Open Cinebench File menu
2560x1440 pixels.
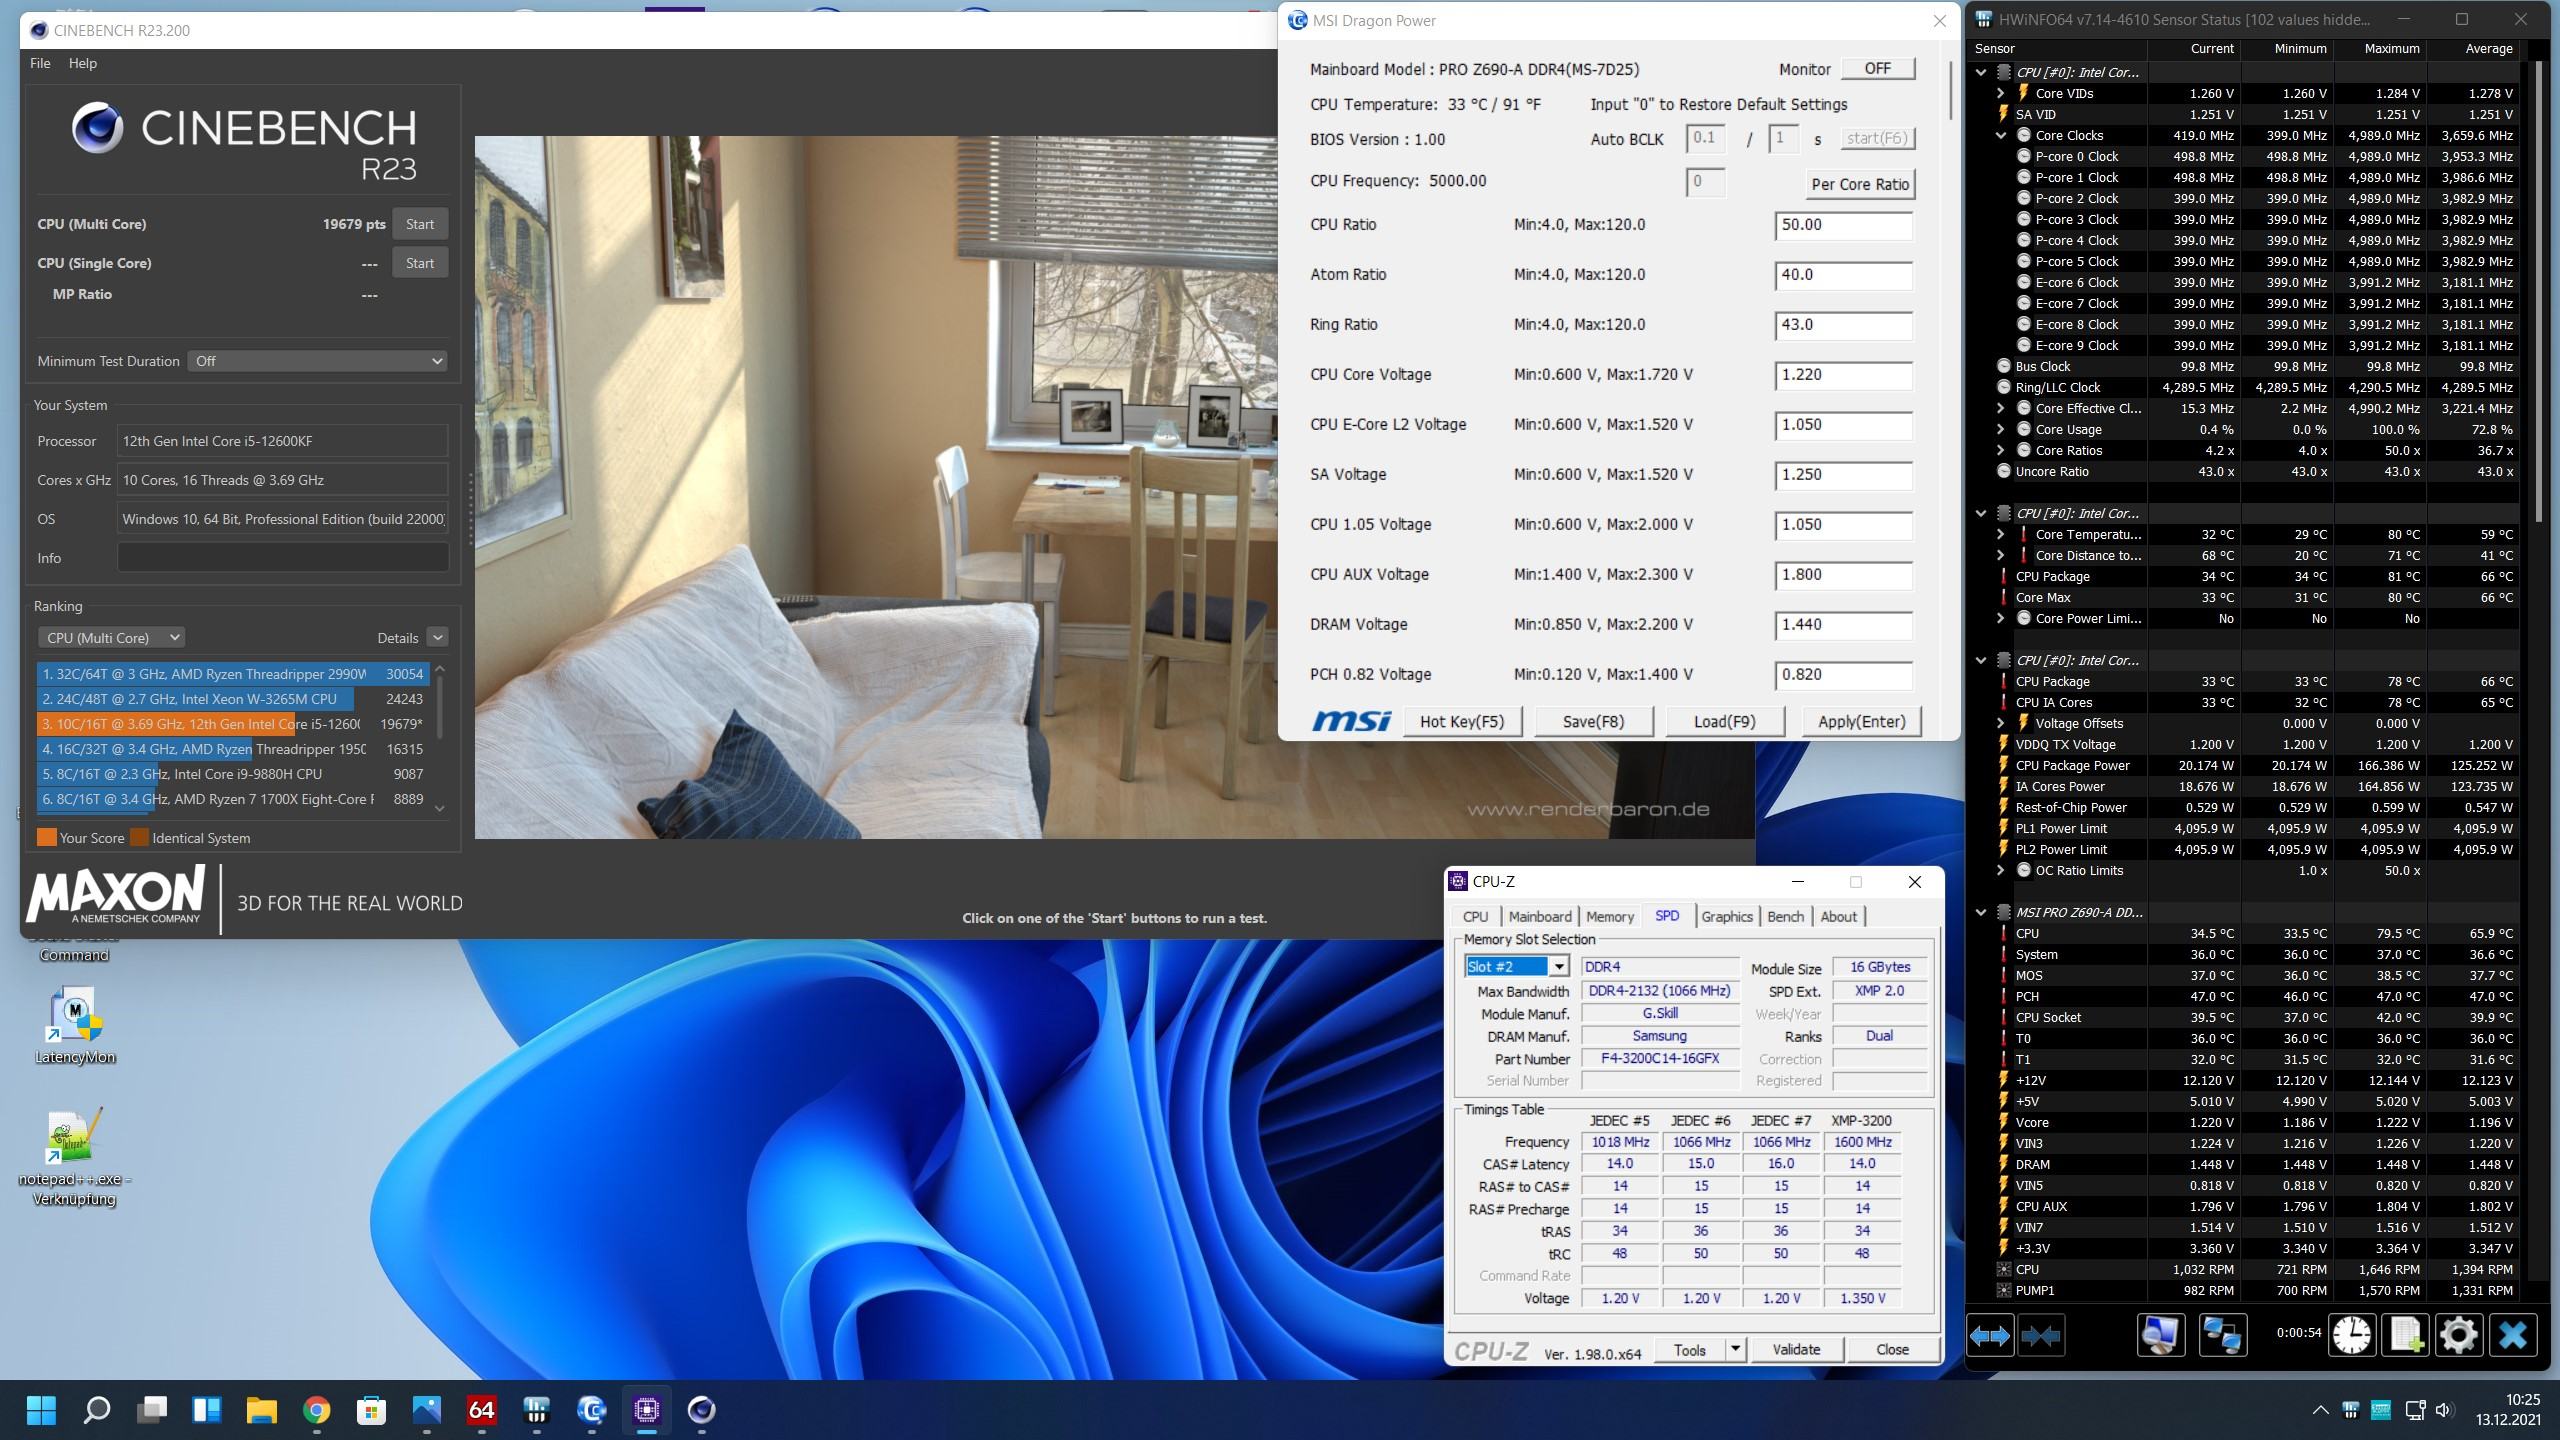pyautogui.click(x=40, y=63)
